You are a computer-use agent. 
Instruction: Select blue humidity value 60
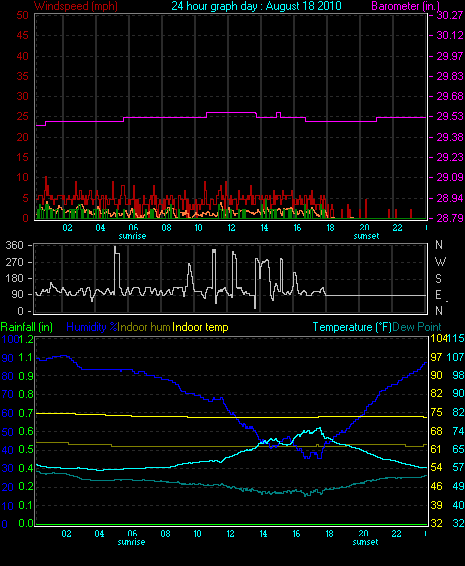coord(8,413)
